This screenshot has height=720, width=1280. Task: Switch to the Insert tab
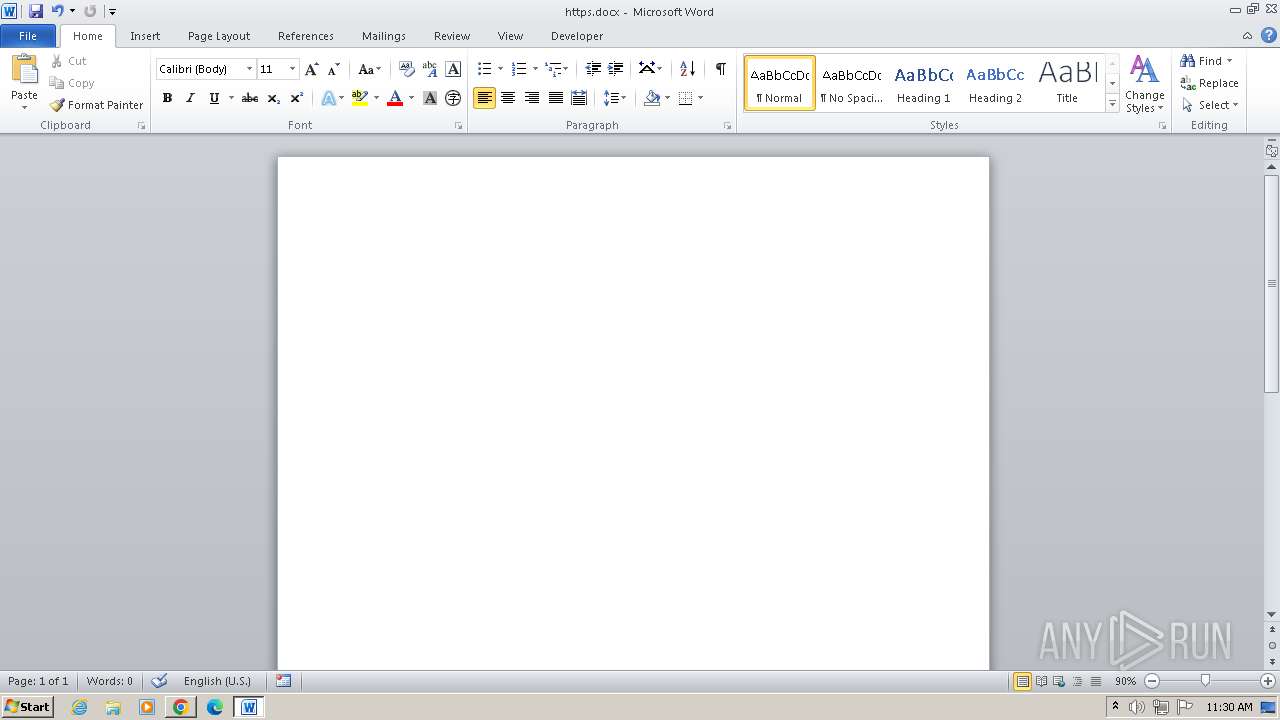point(145,36)
